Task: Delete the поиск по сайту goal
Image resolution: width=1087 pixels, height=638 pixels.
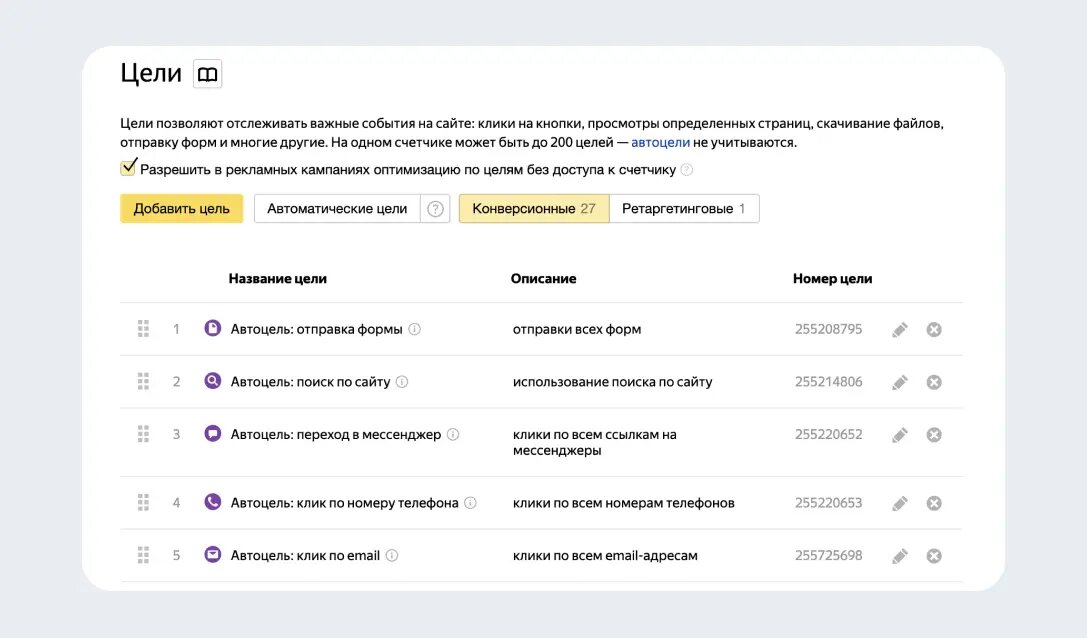Action: pos(934,382)
